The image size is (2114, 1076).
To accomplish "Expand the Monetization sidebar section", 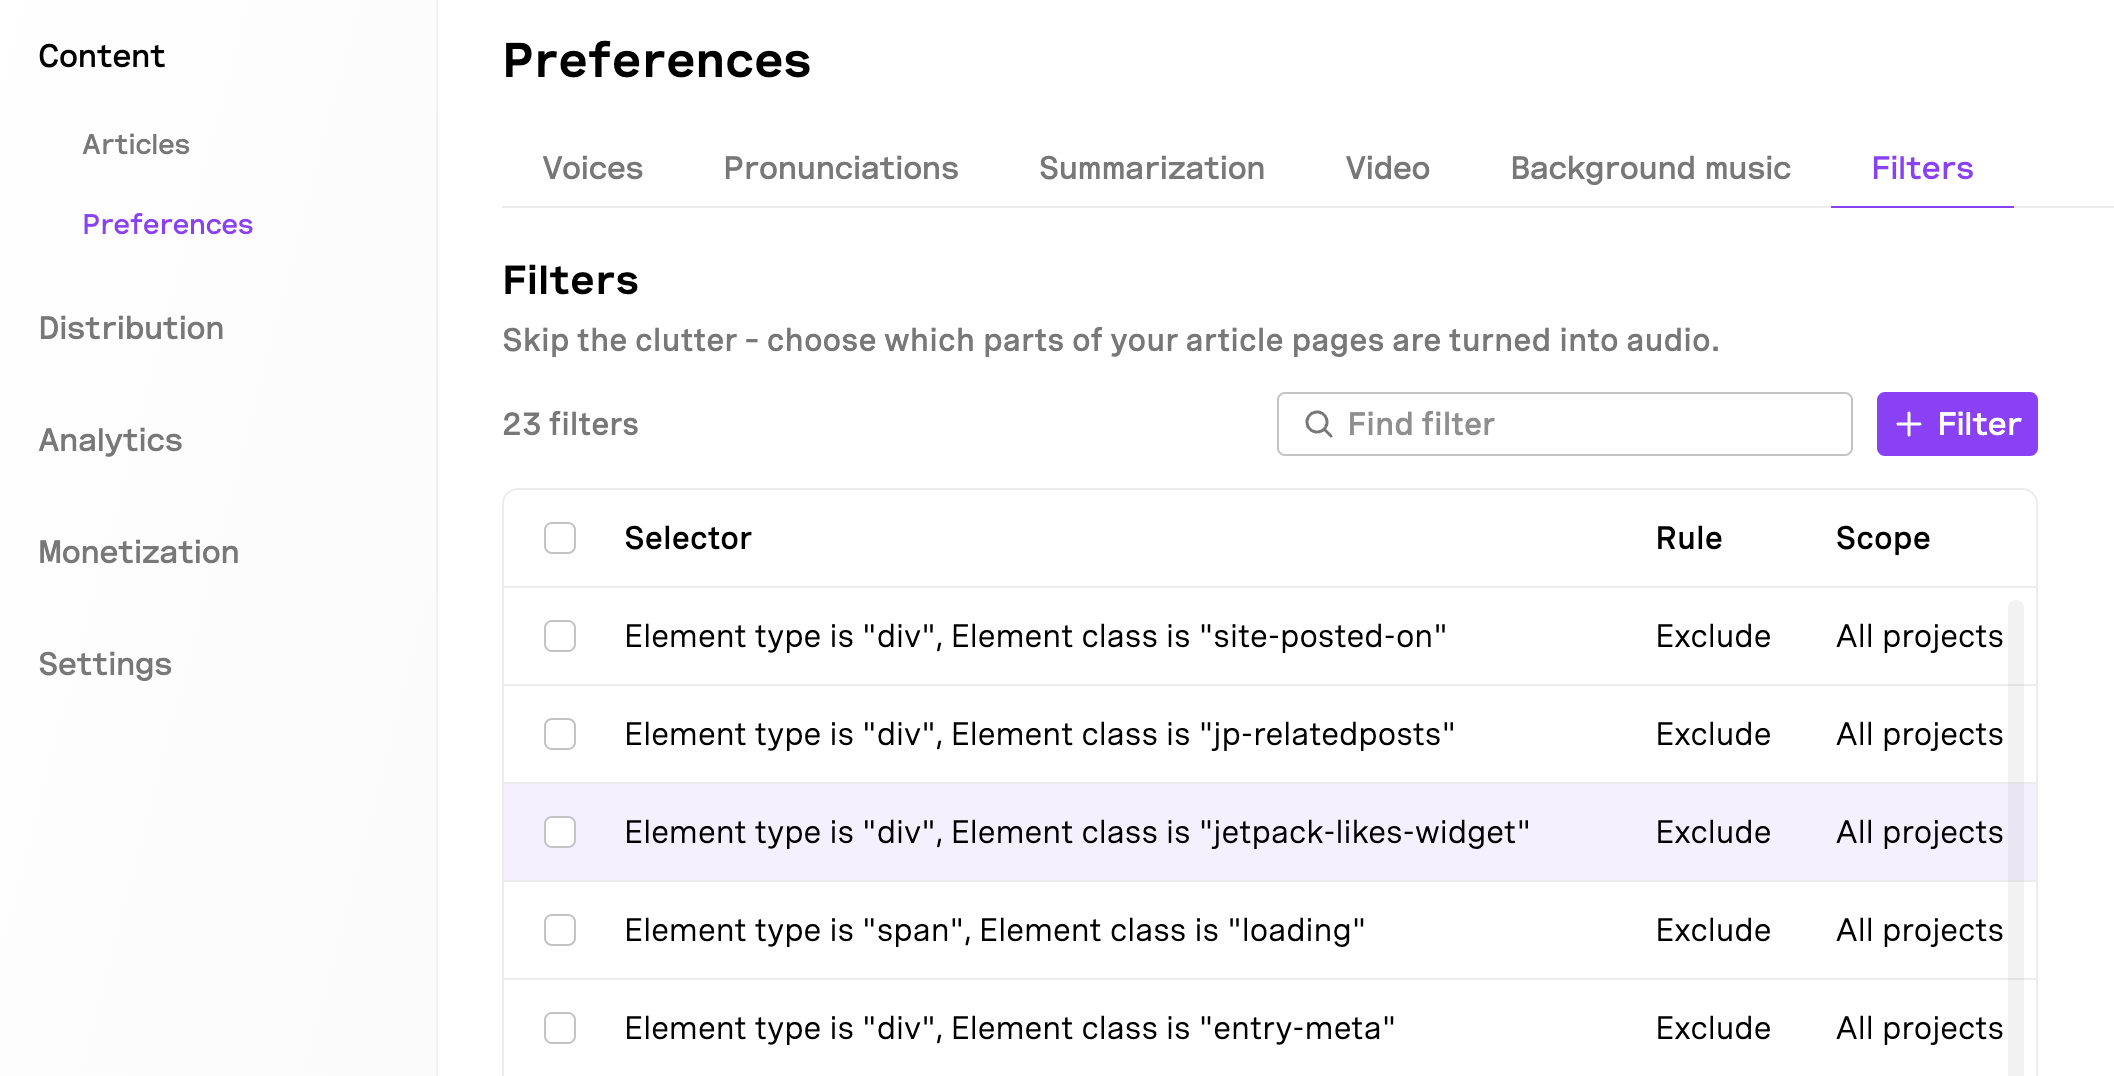I will (139, 552).
